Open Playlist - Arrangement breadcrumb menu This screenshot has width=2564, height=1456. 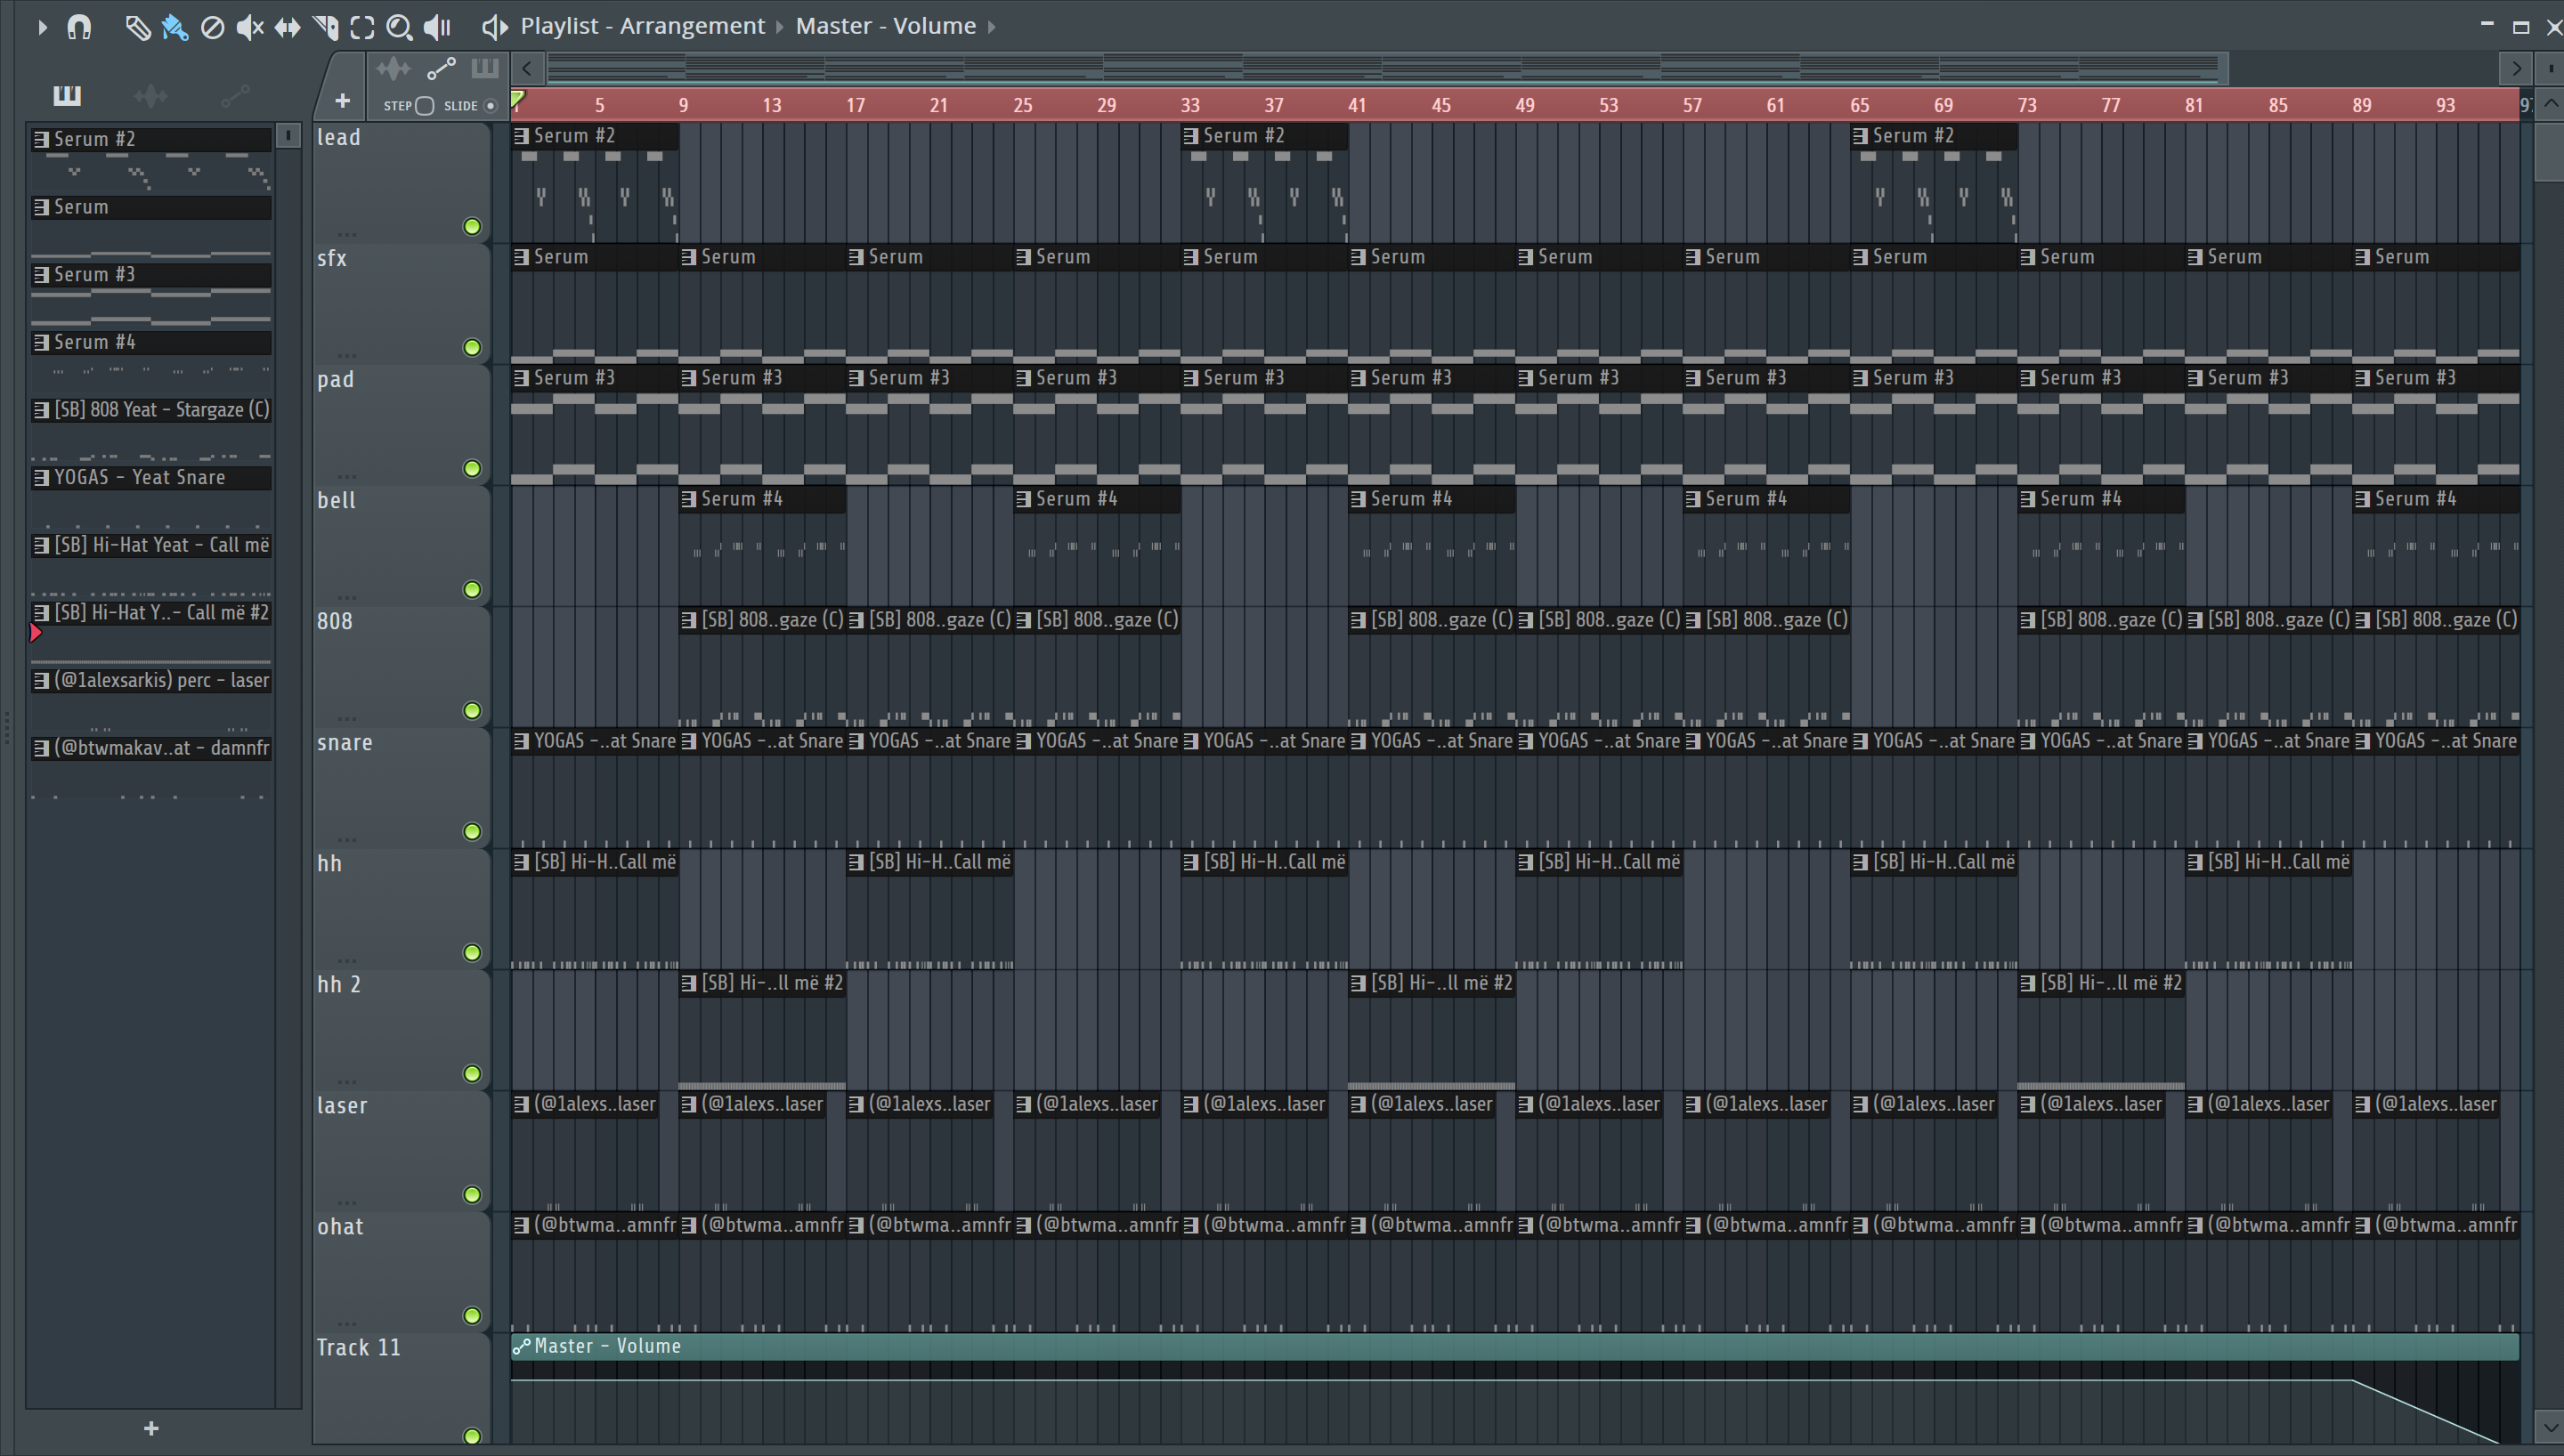pos(643,26)
